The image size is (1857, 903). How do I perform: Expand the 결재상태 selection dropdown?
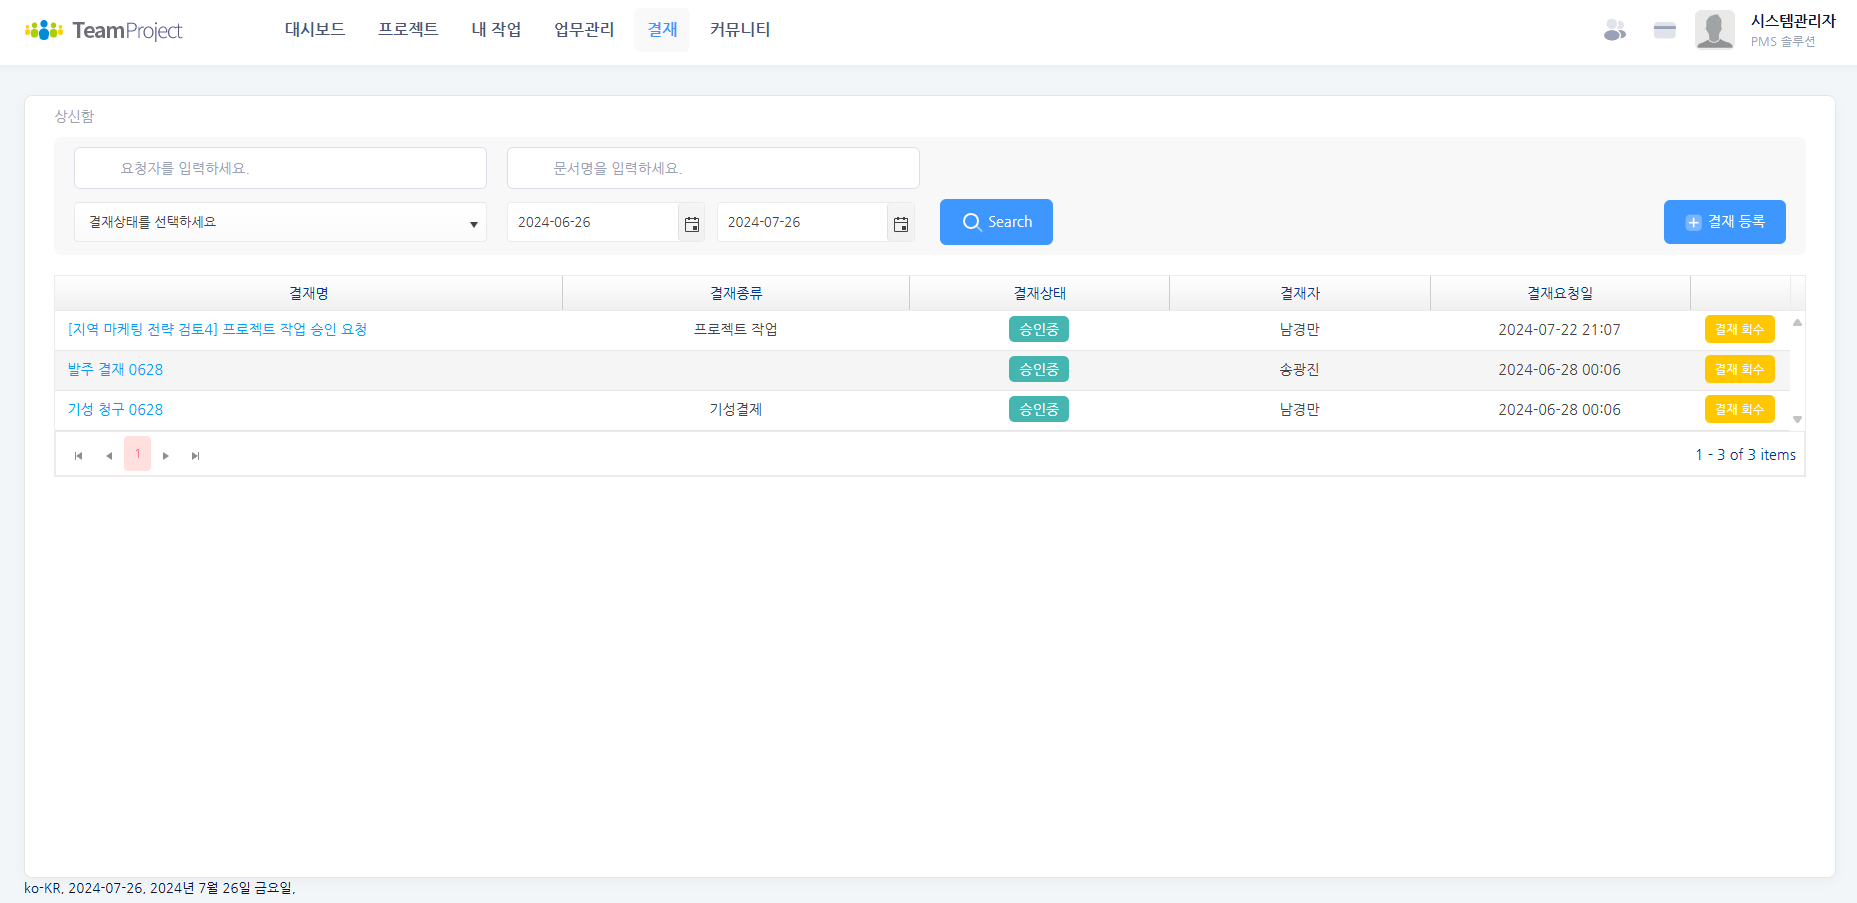coord(280,222)
